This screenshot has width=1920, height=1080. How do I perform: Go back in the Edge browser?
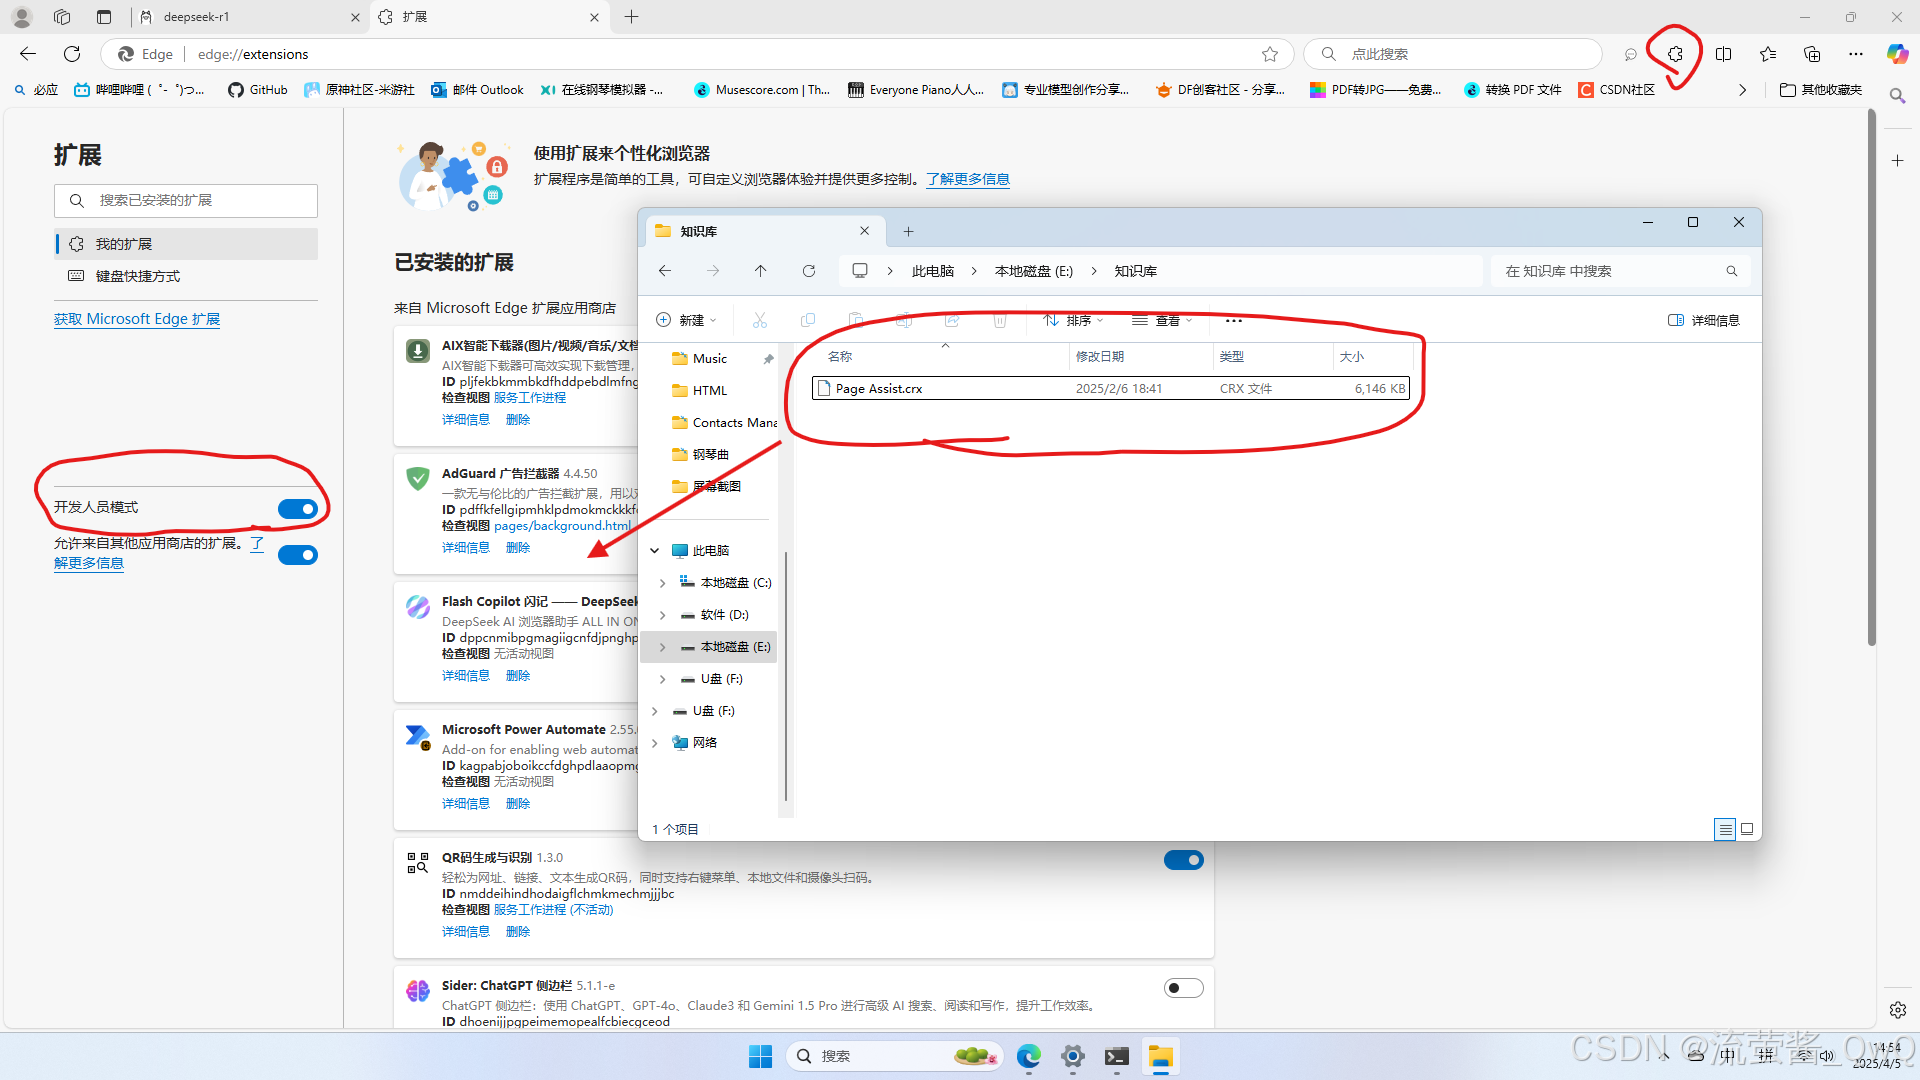point(28,54)
